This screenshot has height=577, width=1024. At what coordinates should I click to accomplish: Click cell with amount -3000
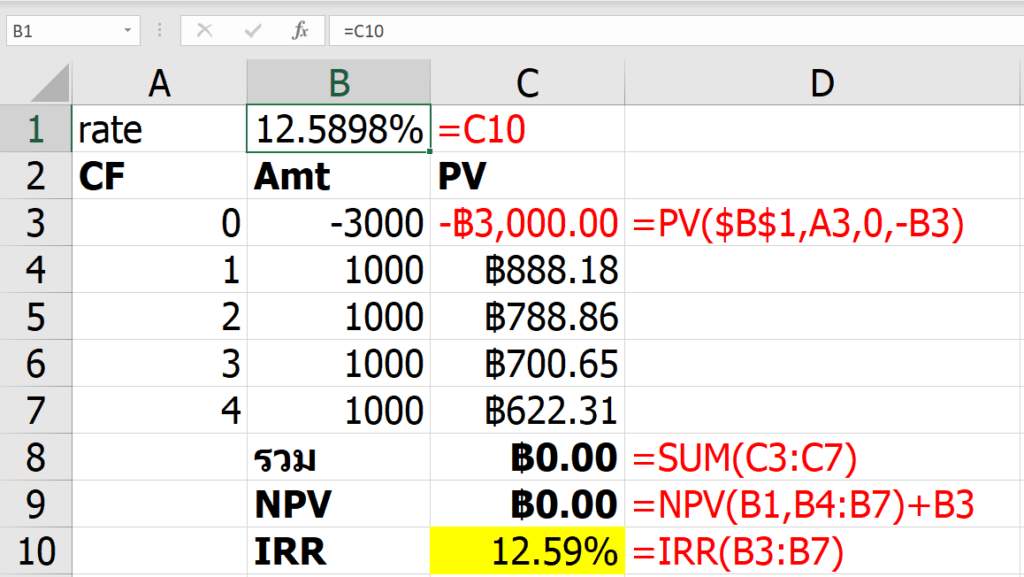[339, 223]
